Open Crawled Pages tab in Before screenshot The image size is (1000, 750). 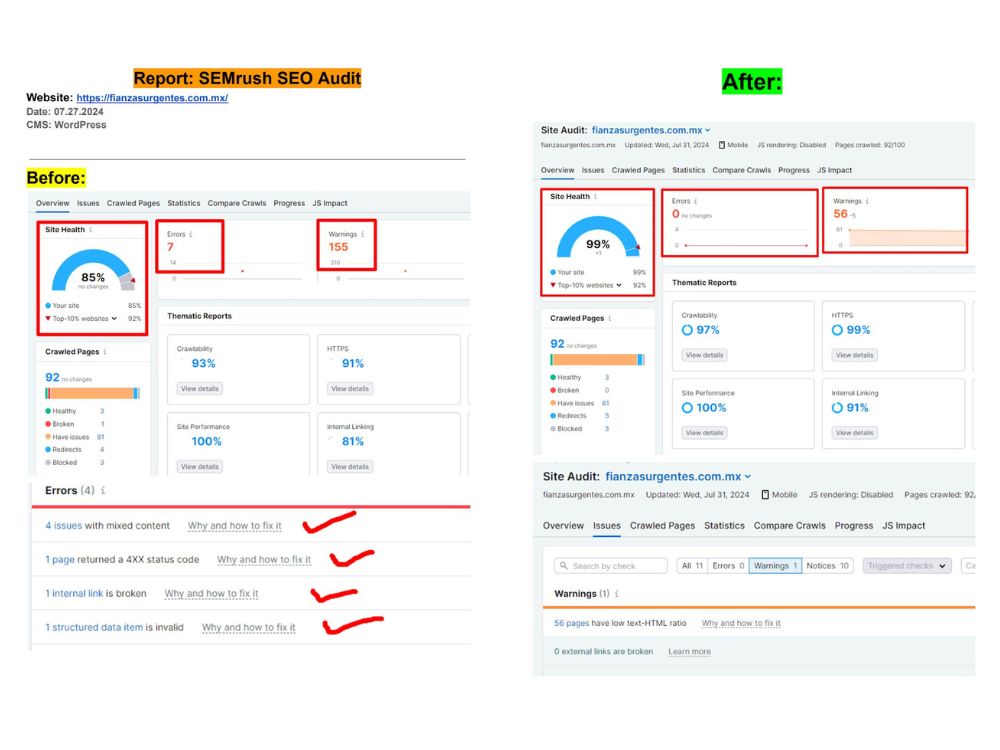[133, 203]
